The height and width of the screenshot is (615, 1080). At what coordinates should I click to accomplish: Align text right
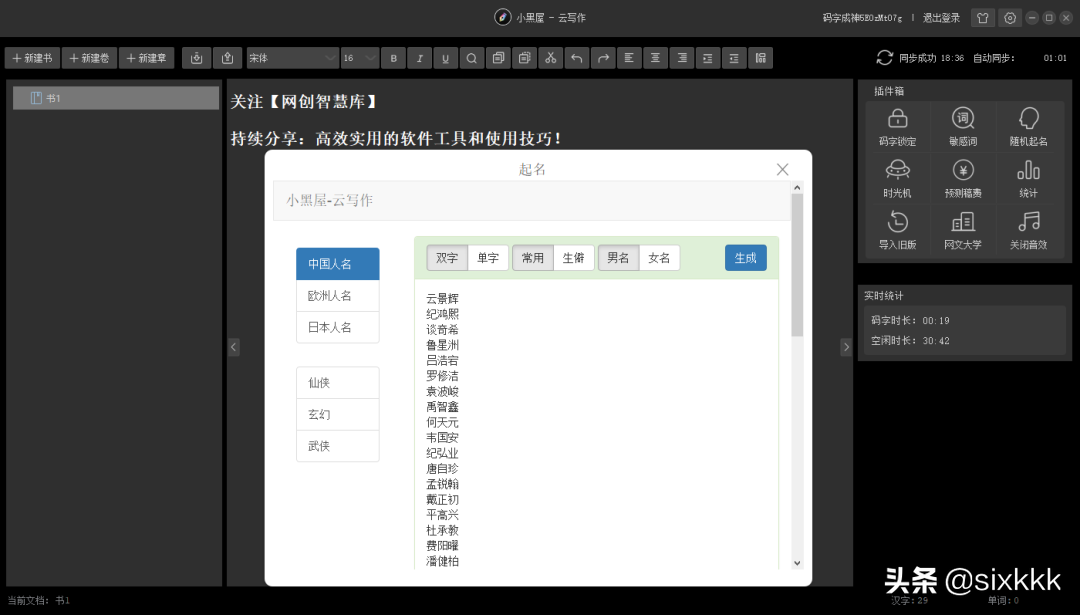click(x=681, y=58)
